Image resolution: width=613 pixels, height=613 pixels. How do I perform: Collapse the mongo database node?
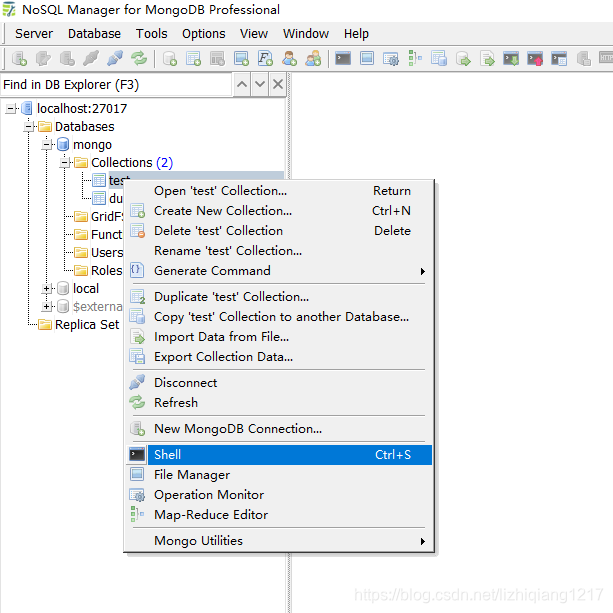pyautogui.click(x=47, y=145)
